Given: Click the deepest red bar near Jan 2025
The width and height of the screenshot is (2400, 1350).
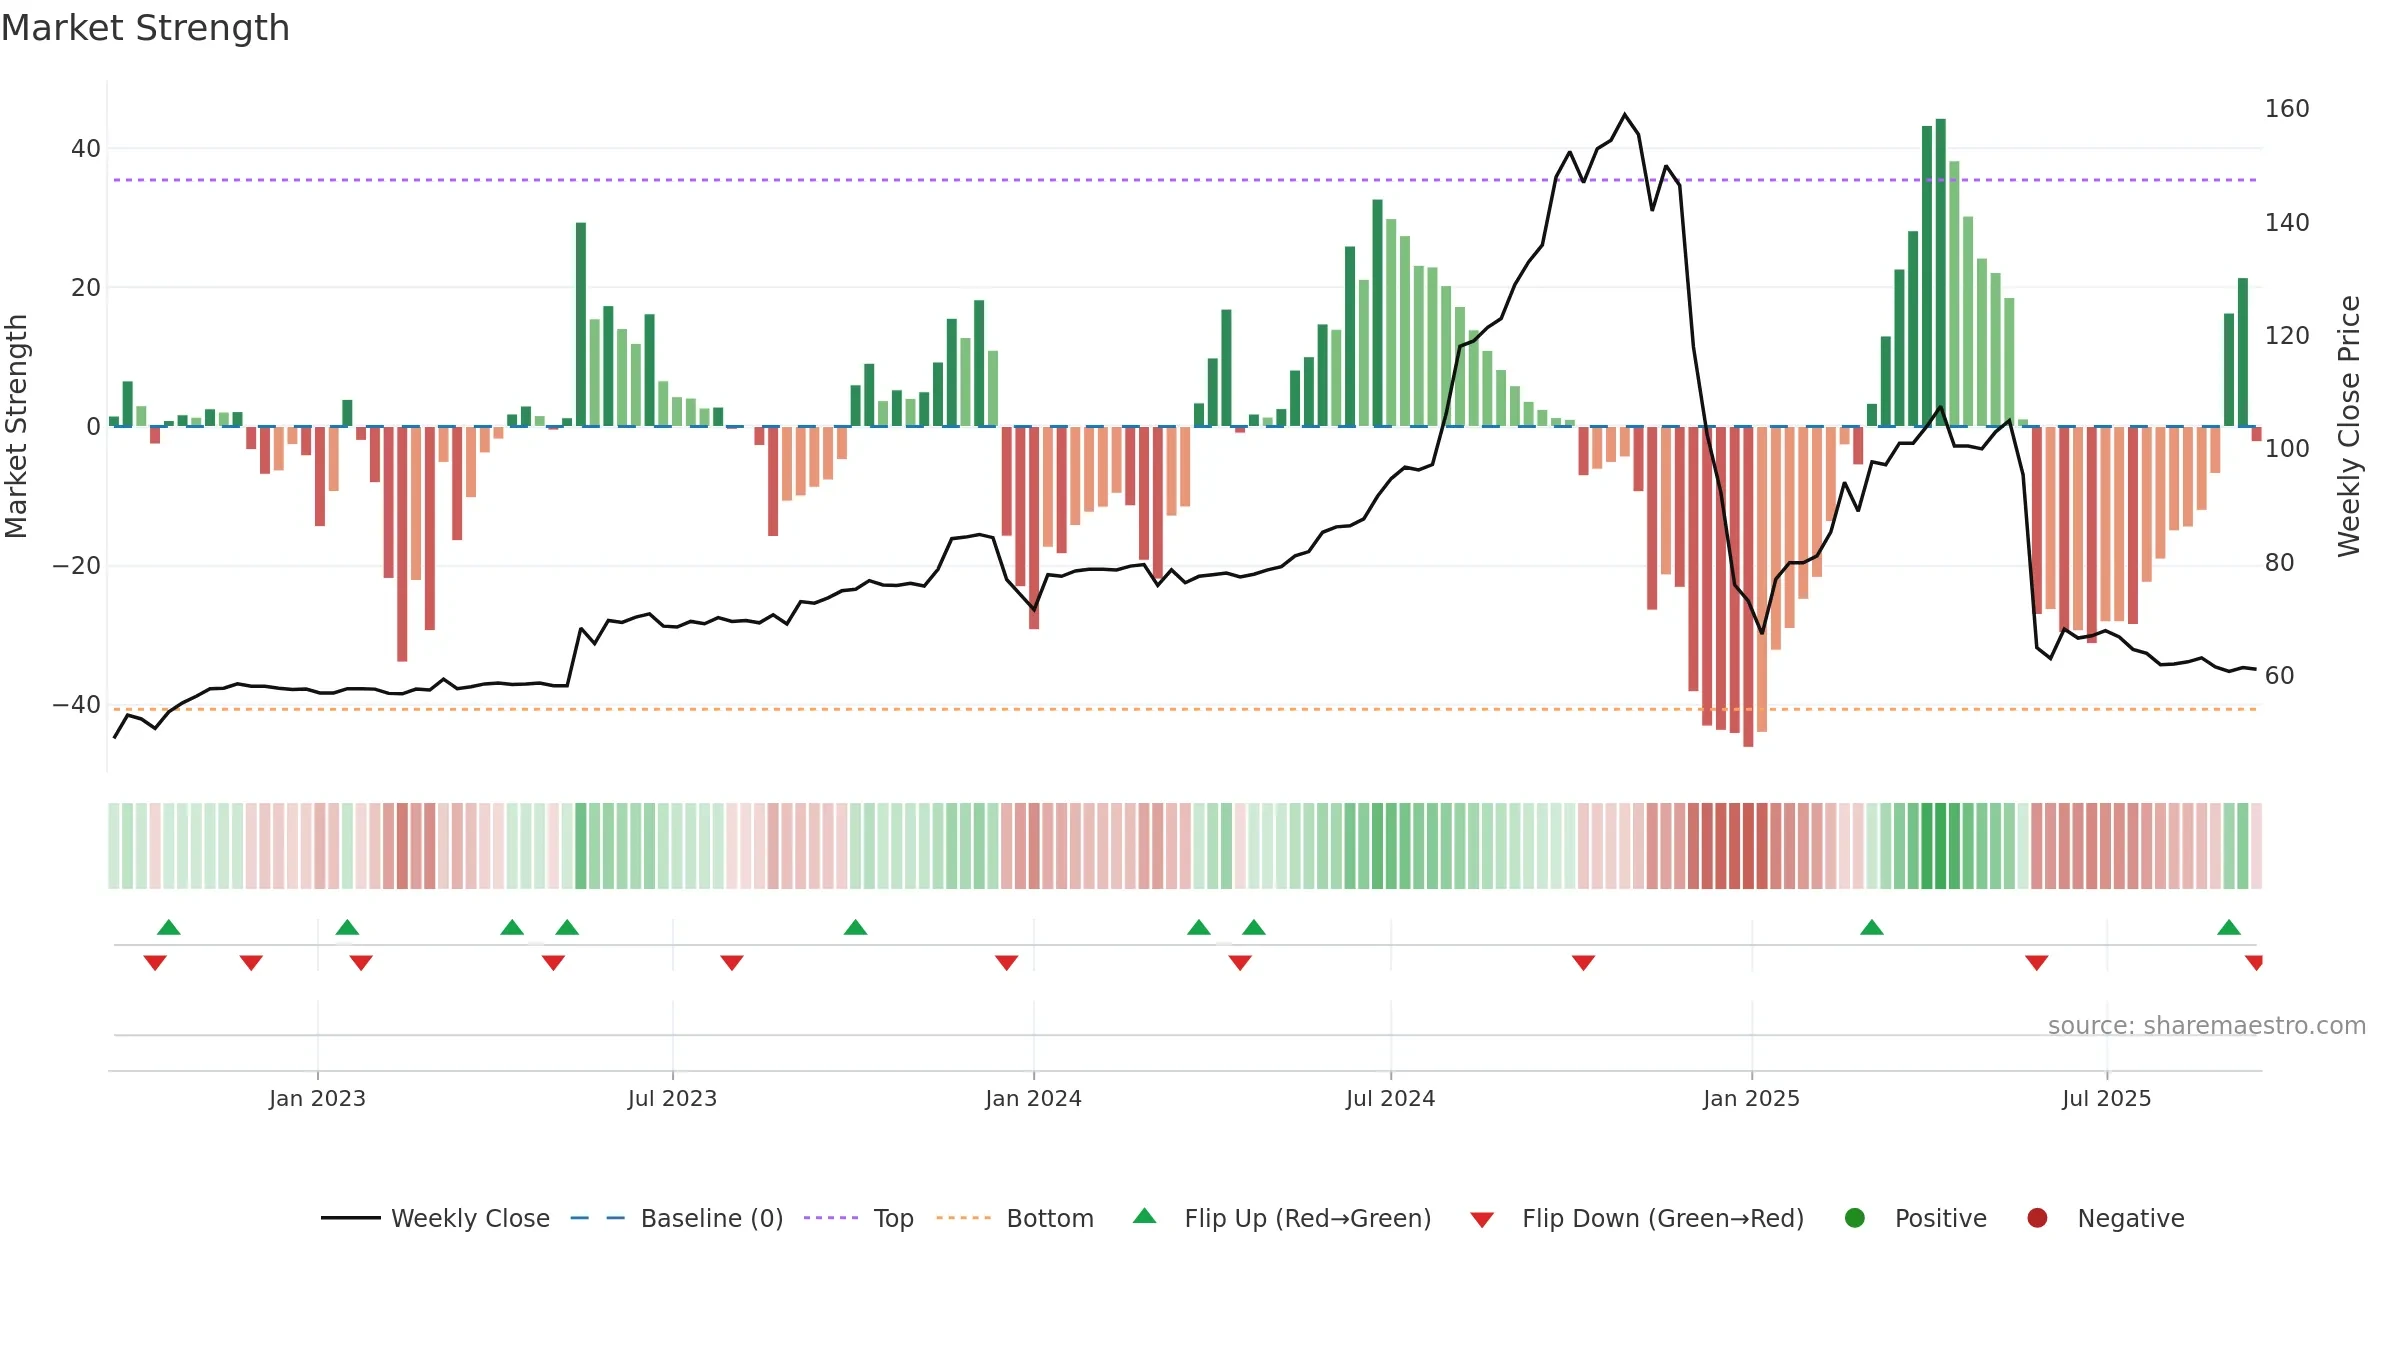Looking at the screenshot, I should 1748,586.
